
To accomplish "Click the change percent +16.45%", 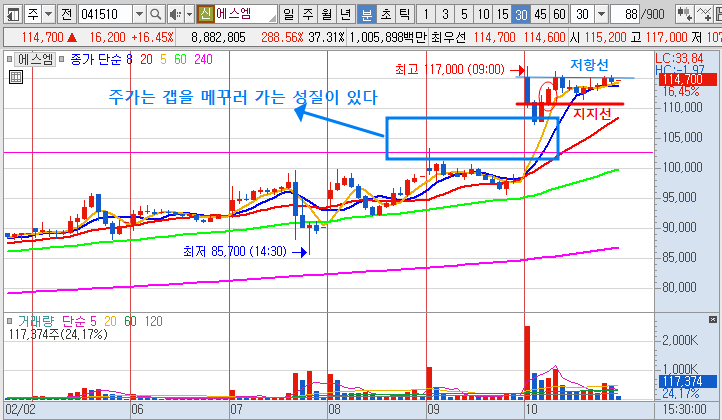I will click(152, 37).
